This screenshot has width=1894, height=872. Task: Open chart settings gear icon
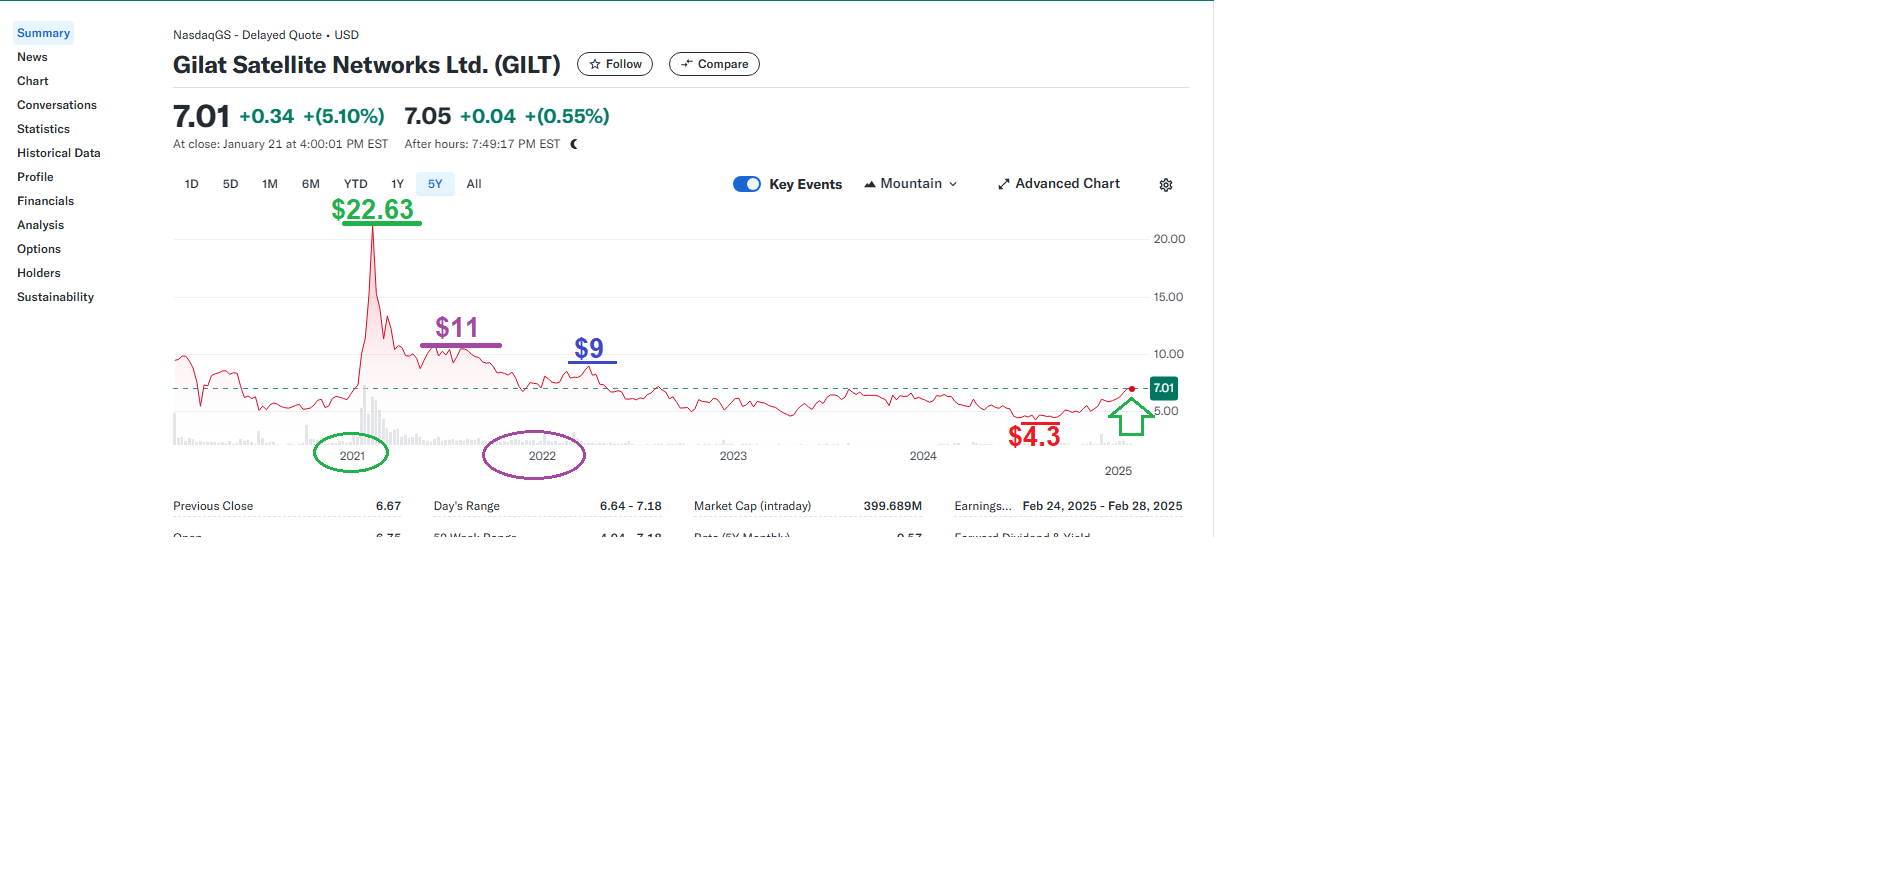pyautogui.click(x=1166, y=185)
